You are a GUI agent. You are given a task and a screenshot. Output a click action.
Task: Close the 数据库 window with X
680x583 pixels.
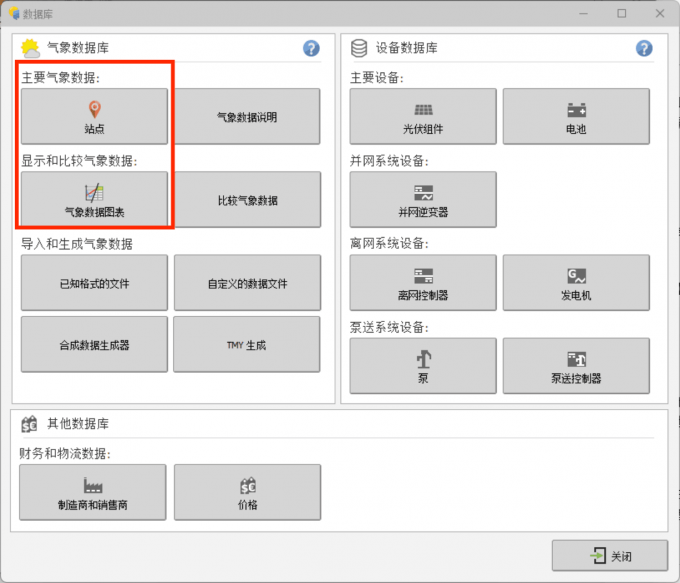[660, 13]
